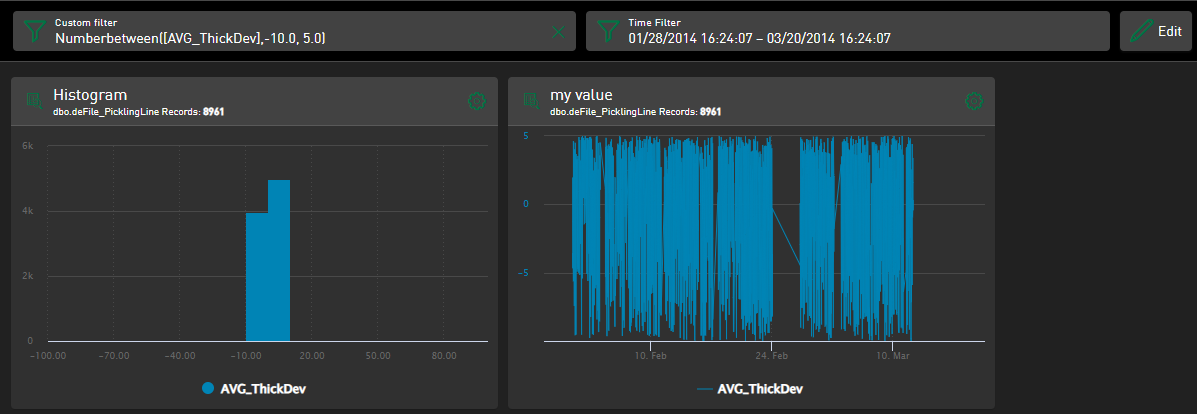Click the Histogram panel's records count subtitle

pyautogui.click(x=138, y=111)
